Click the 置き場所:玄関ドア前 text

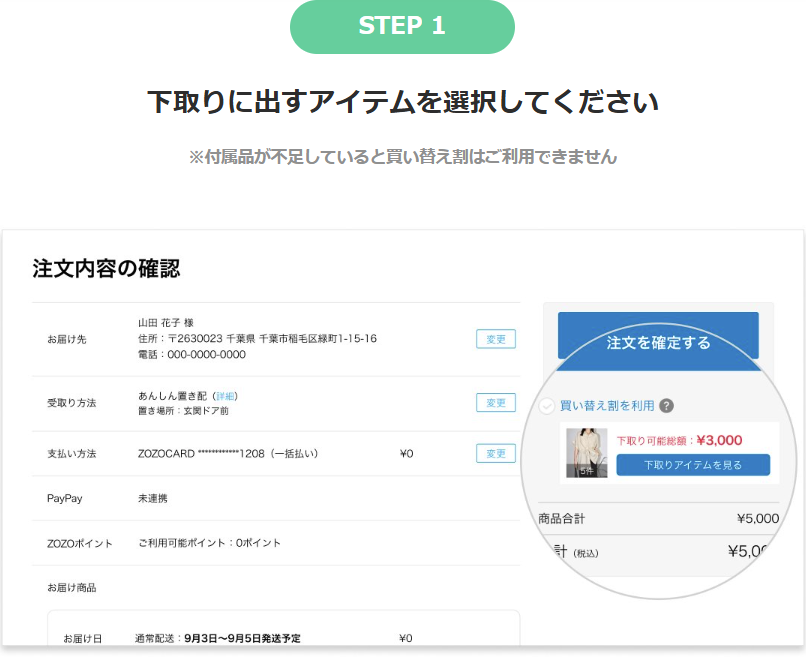point(183,411)
